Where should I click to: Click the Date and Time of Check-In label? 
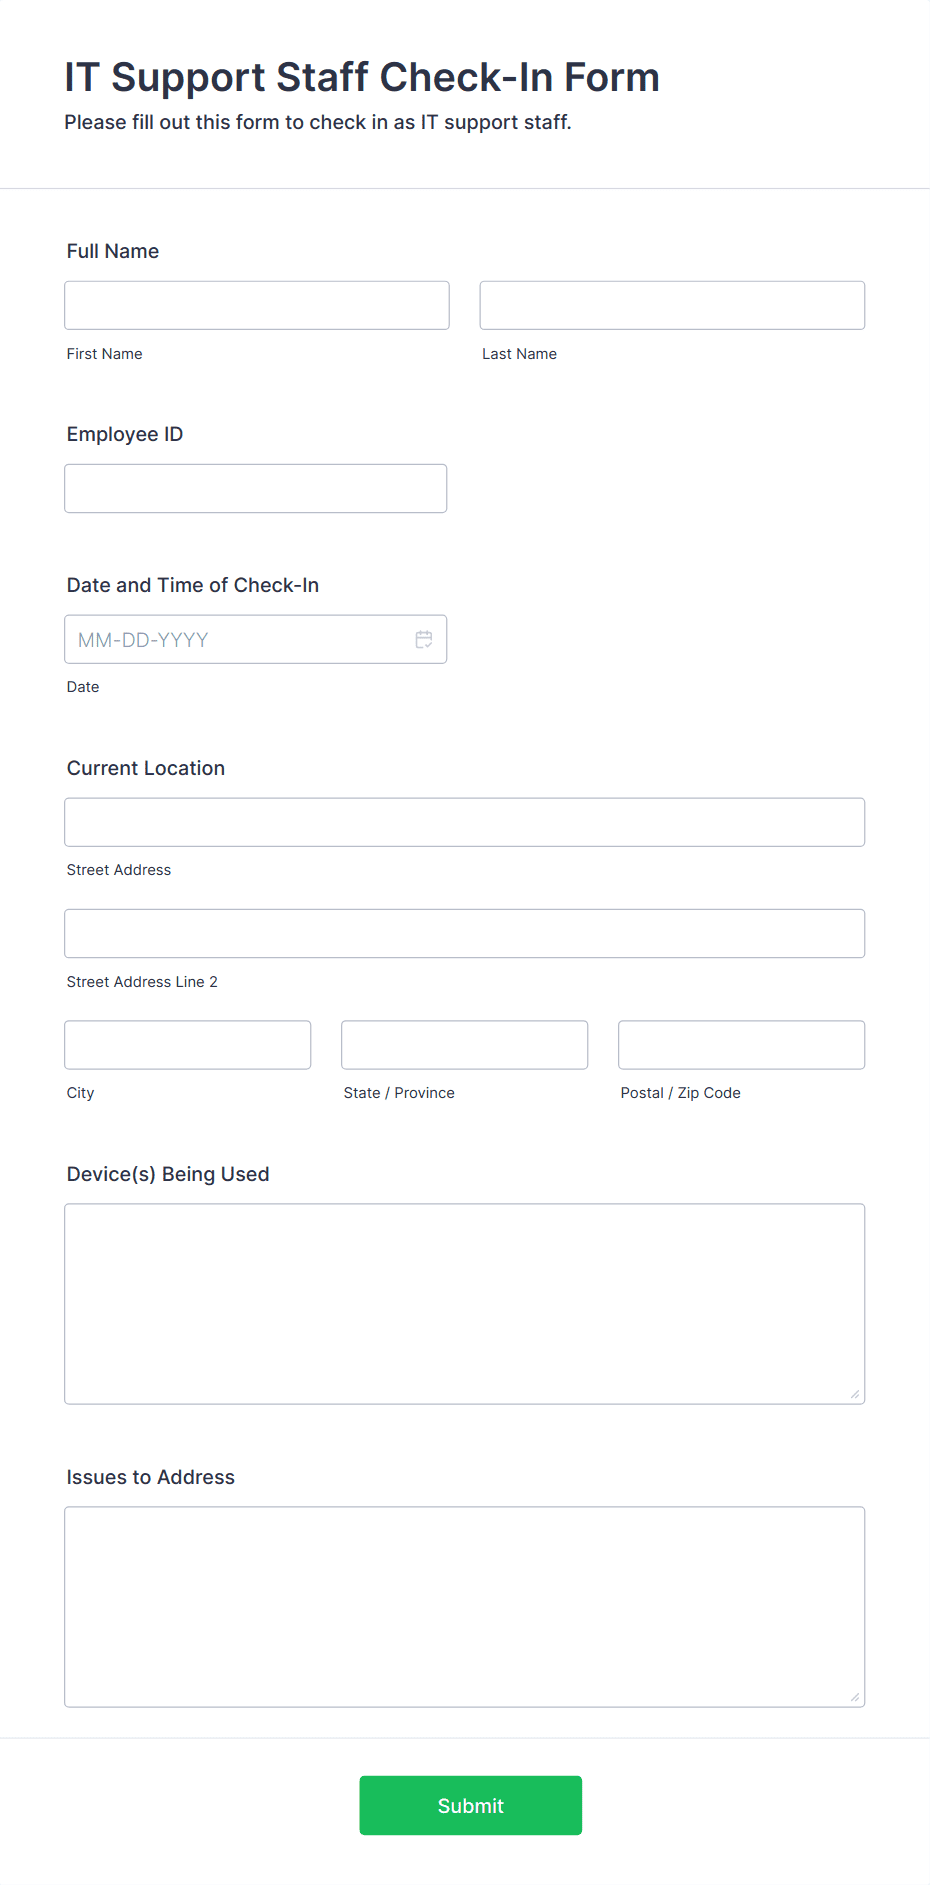pos(193,585)
